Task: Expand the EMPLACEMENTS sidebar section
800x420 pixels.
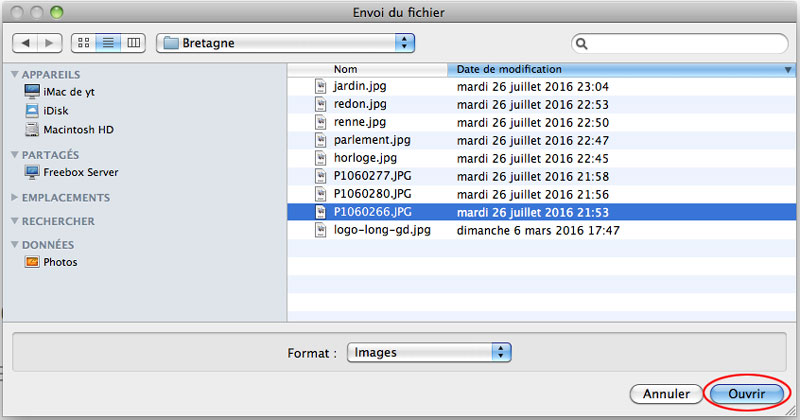Action: click(14, 198)
